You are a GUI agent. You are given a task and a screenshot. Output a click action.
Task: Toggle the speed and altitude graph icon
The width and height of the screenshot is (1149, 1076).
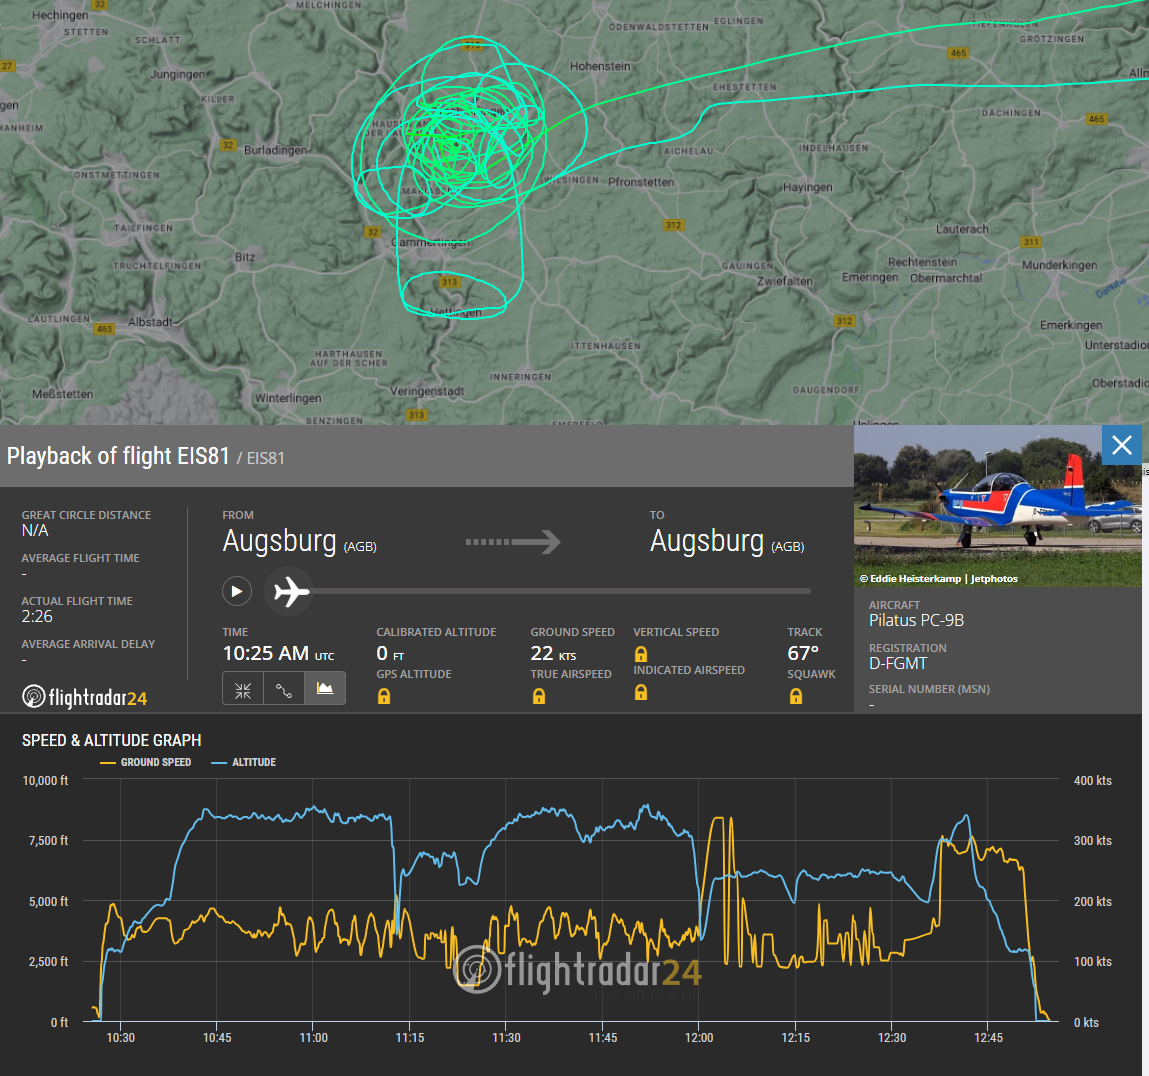pyautogui.click(x=325, y=689)
